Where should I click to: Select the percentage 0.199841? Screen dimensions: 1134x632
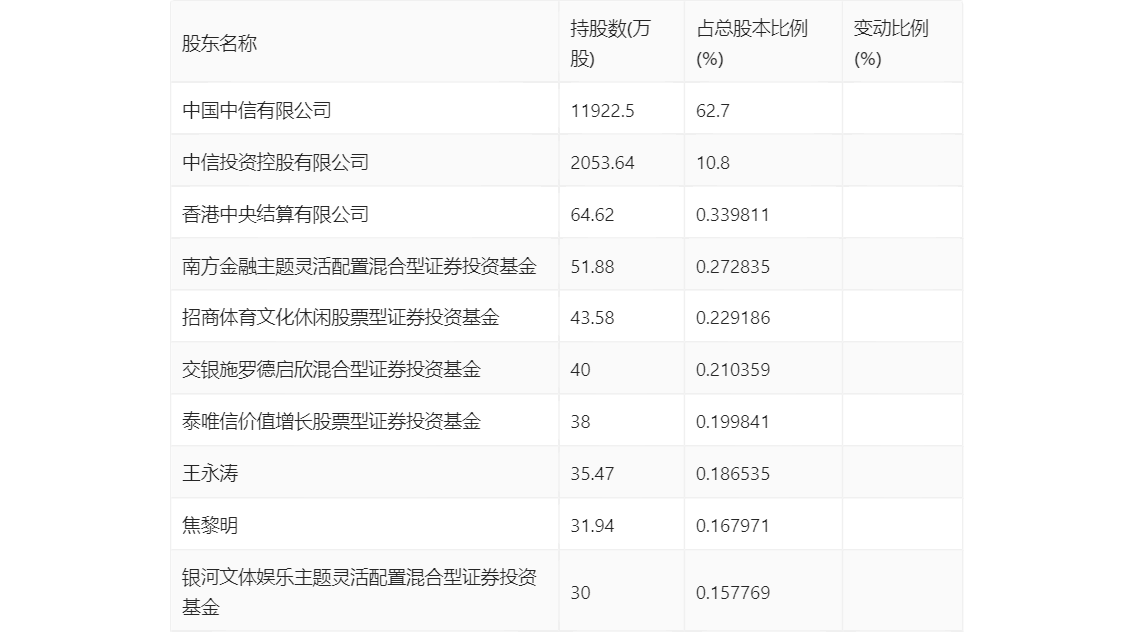(733, 422)
